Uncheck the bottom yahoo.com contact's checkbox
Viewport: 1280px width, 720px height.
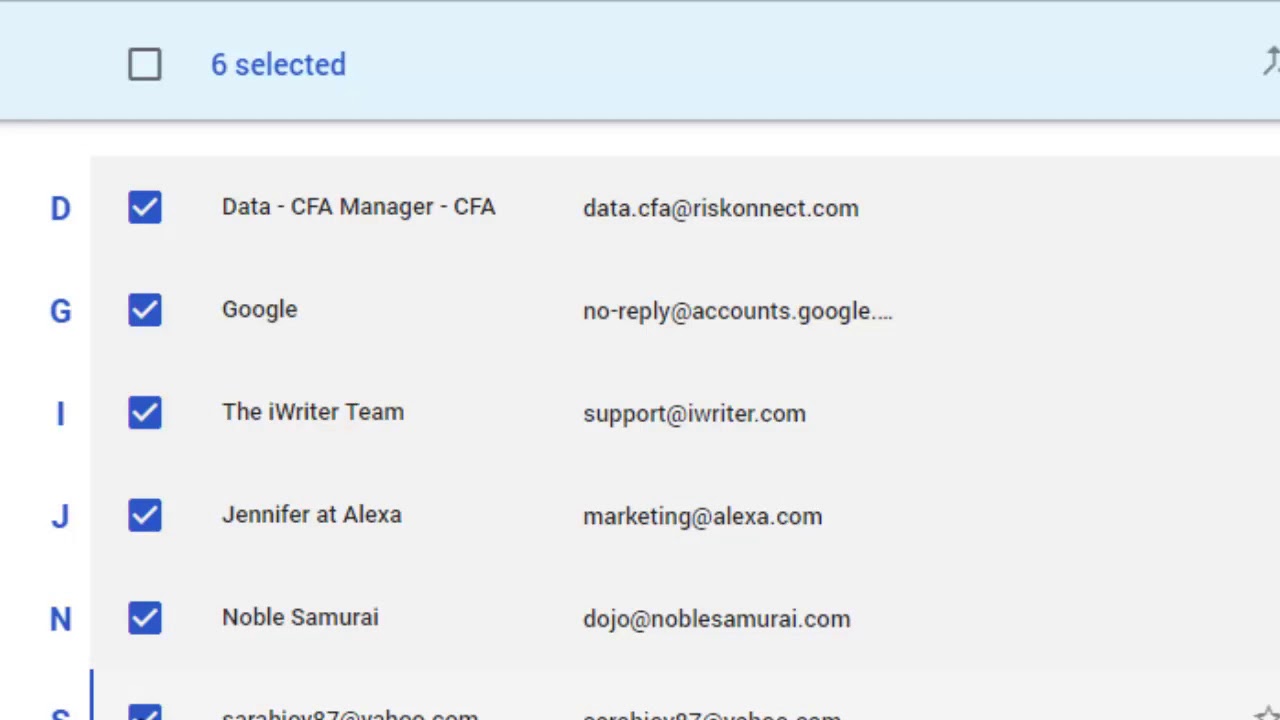(145, 713)
